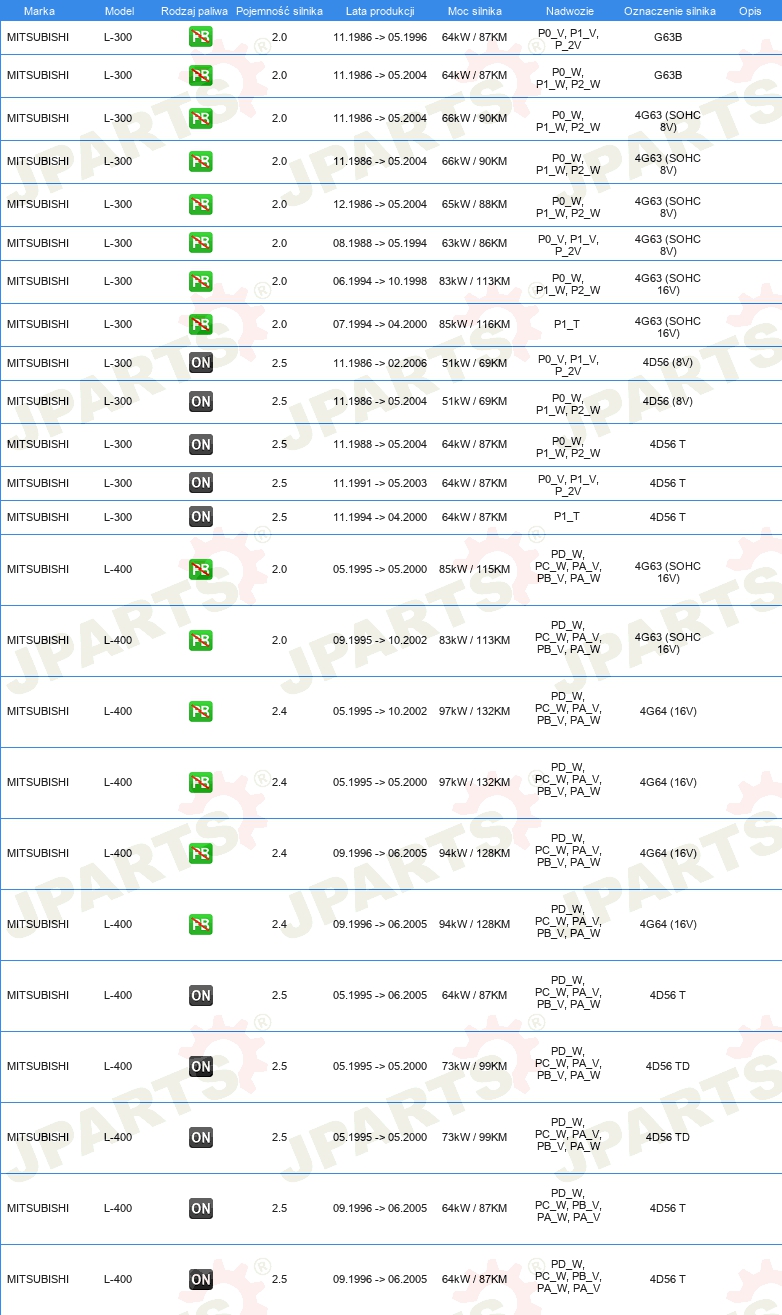Click the power cell 85kW / 115KM
This screenshot has width=782, height=1315.
pyautogui.click(x=474, y=569)
